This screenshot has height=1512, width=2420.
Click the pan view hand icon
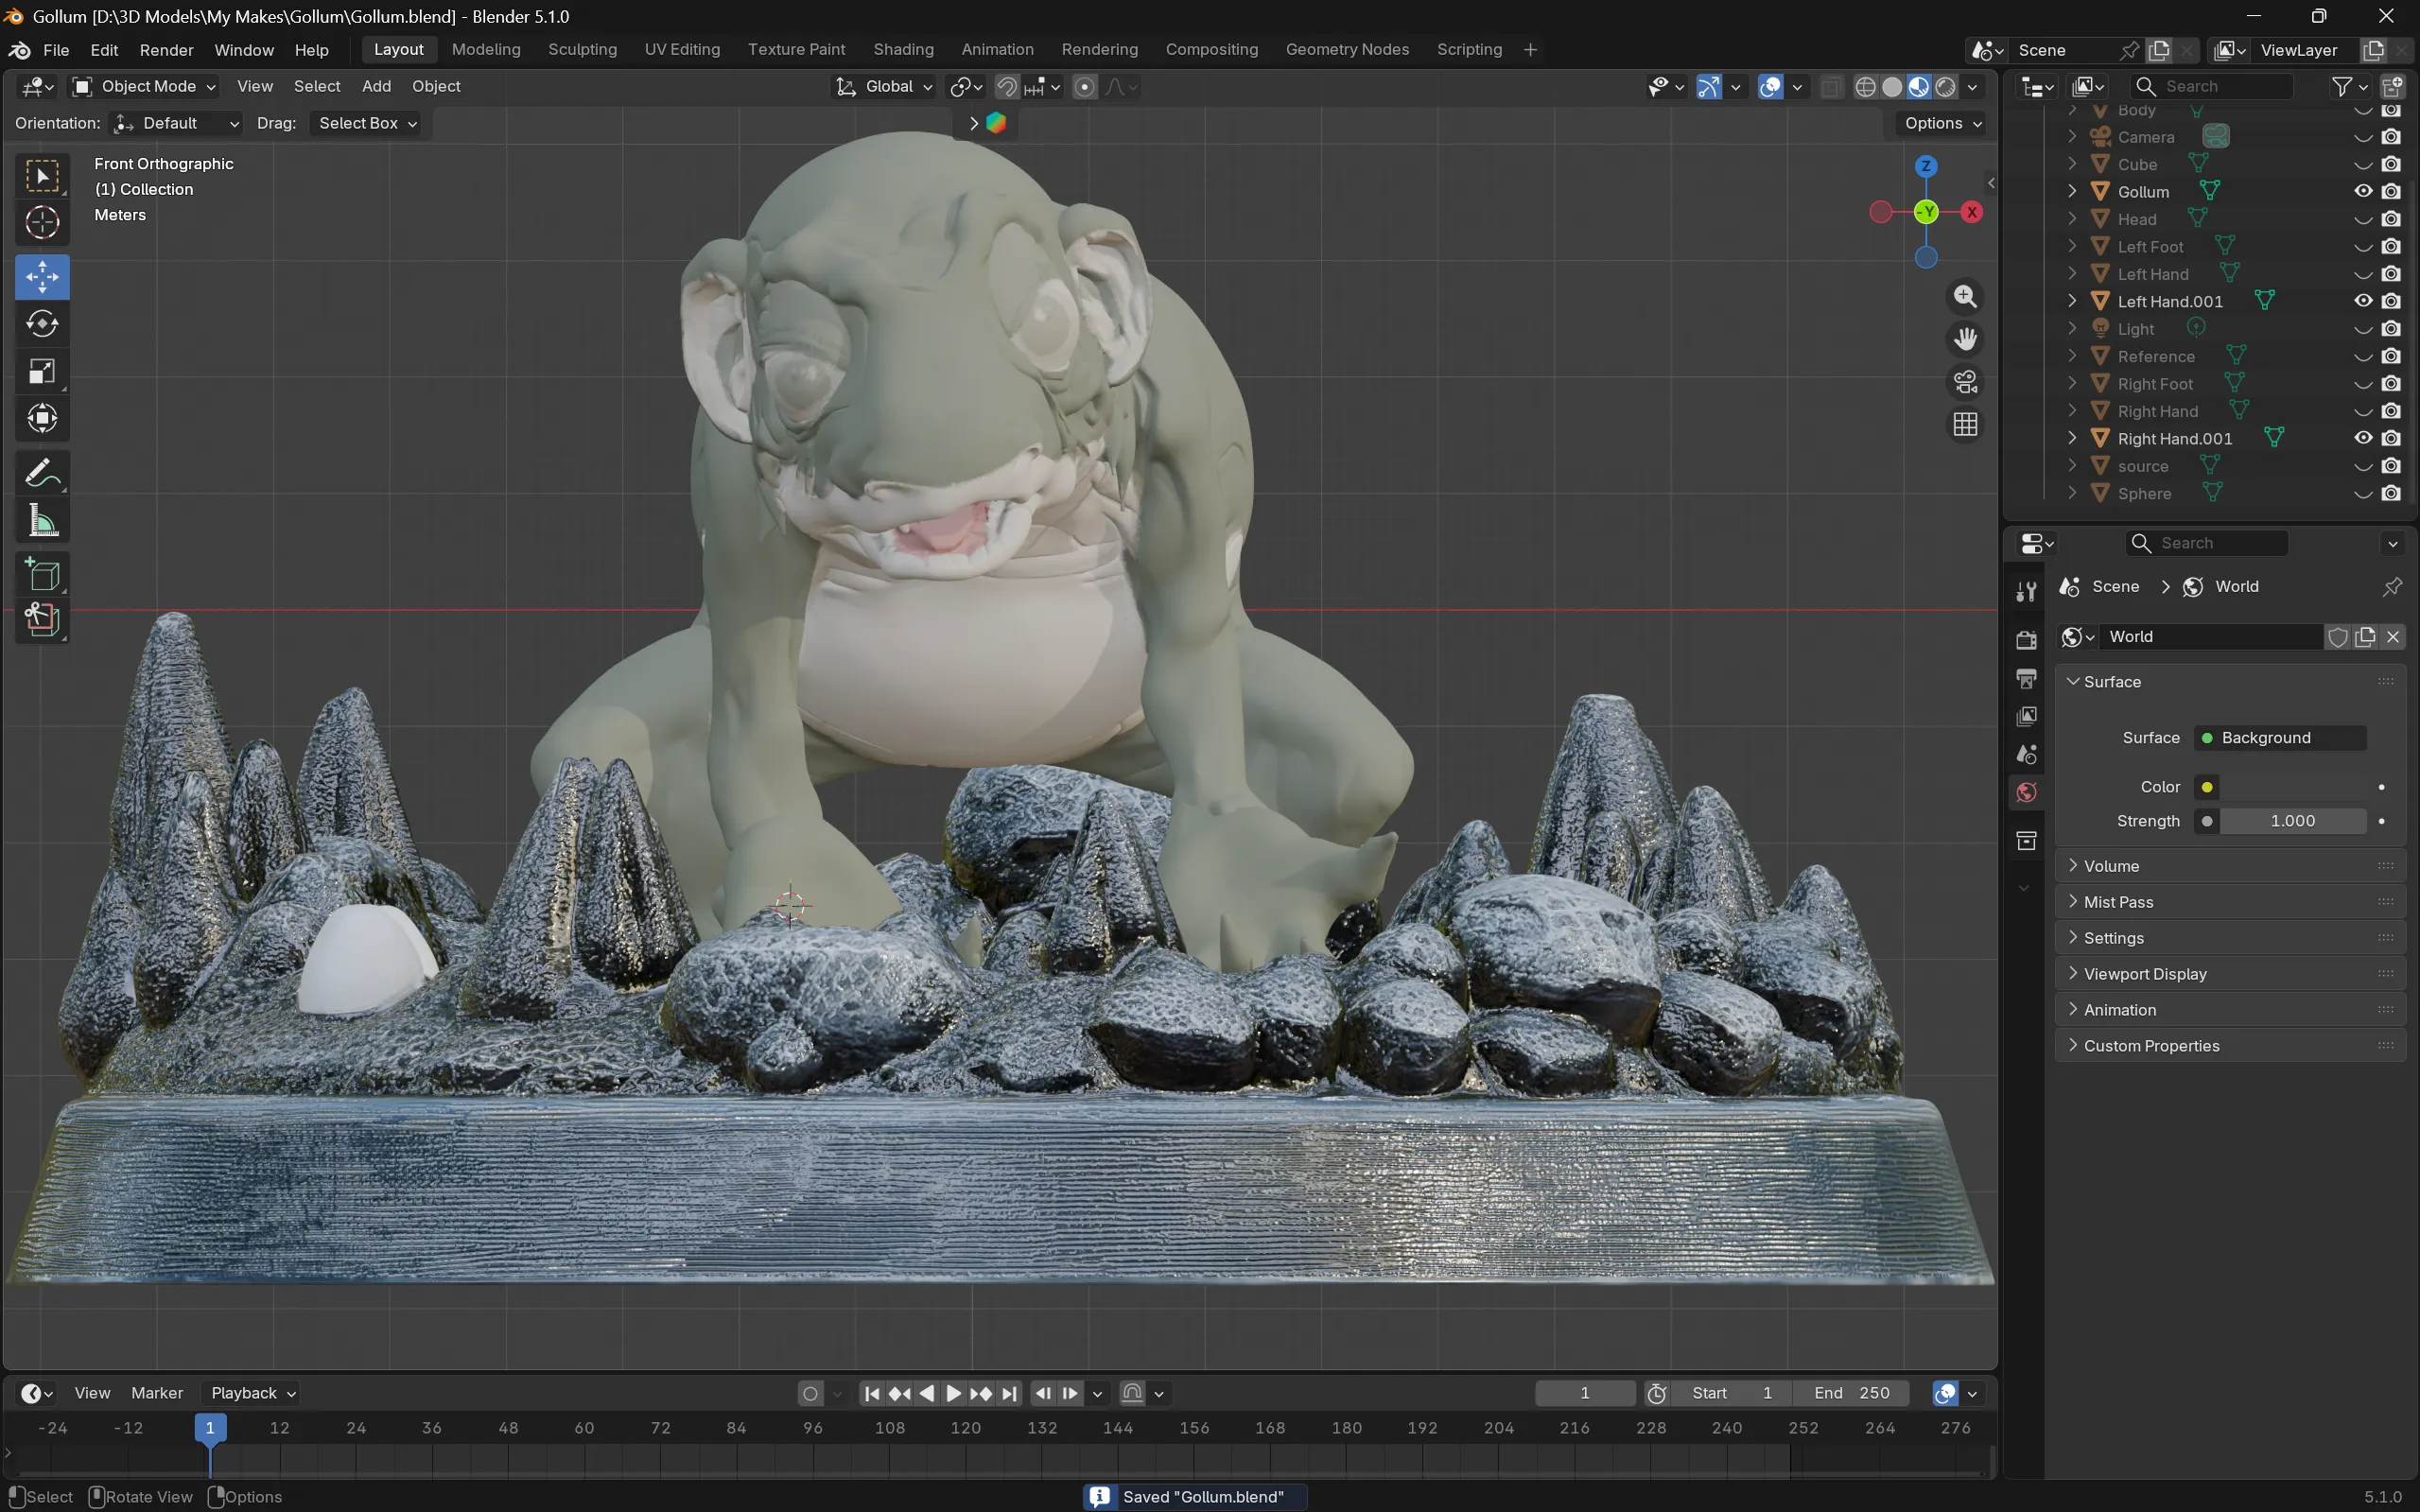[1965, 339]
